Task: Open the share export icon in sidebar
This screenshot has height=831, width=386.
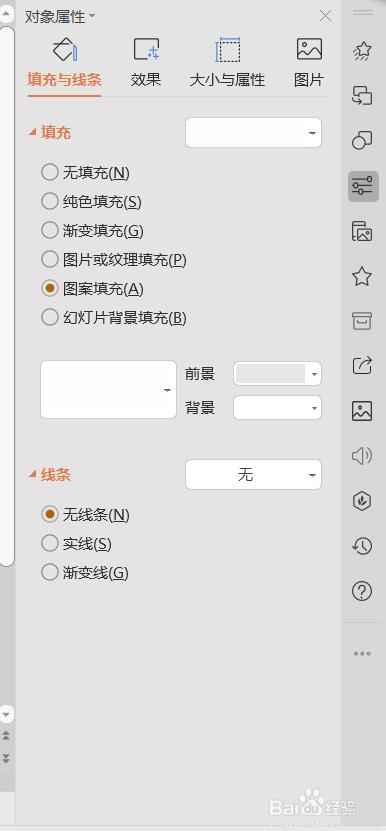Action: [362, 366]
